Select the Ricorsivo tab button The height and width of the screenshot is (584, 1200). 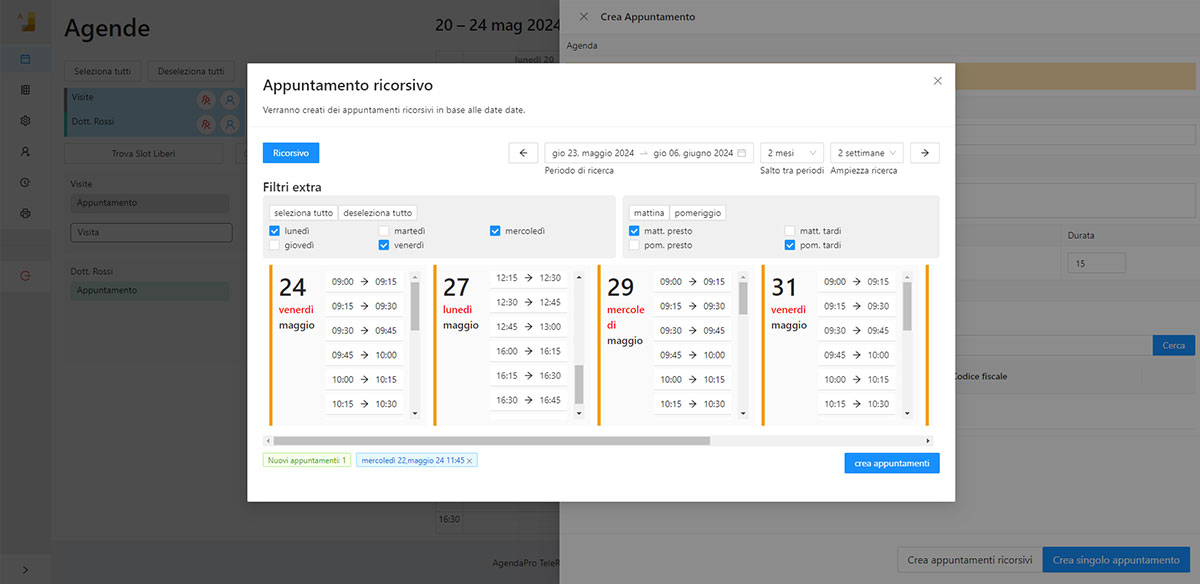[290, 153]
